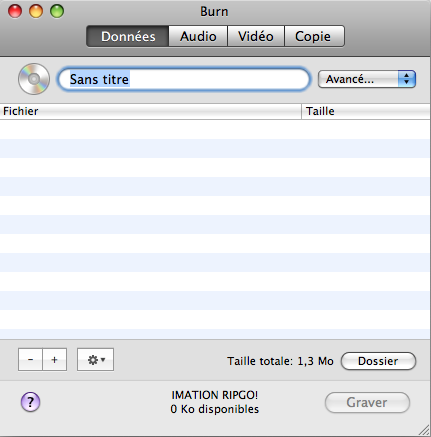
Task: Click the plus button to add a file
Action: coord(55,360)
